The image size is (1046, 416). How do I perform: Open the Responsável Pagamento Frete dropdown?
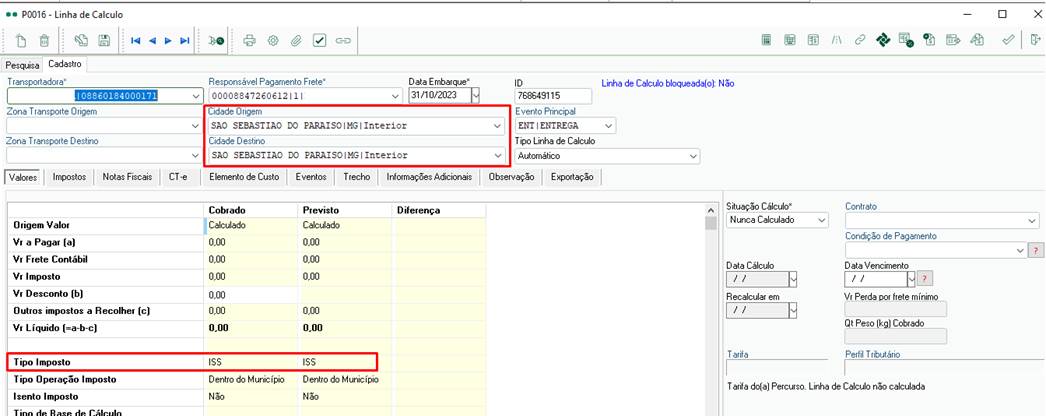pos(396,96)
